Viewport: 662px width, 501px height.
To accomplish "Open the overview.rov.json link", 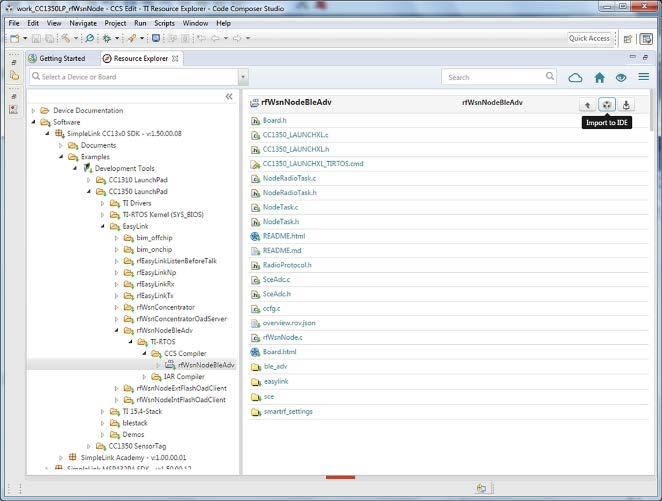I will (x=289, y=323).
